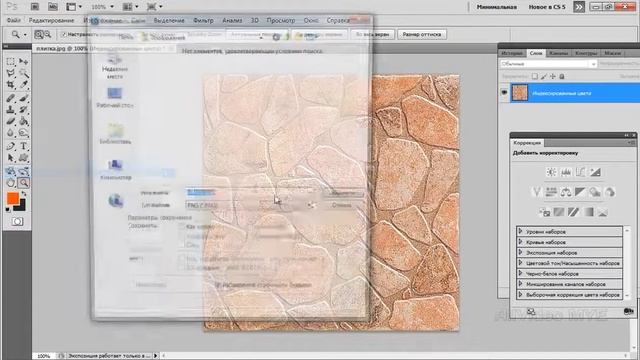Open the orange foreground color swatch

[13, 198]
